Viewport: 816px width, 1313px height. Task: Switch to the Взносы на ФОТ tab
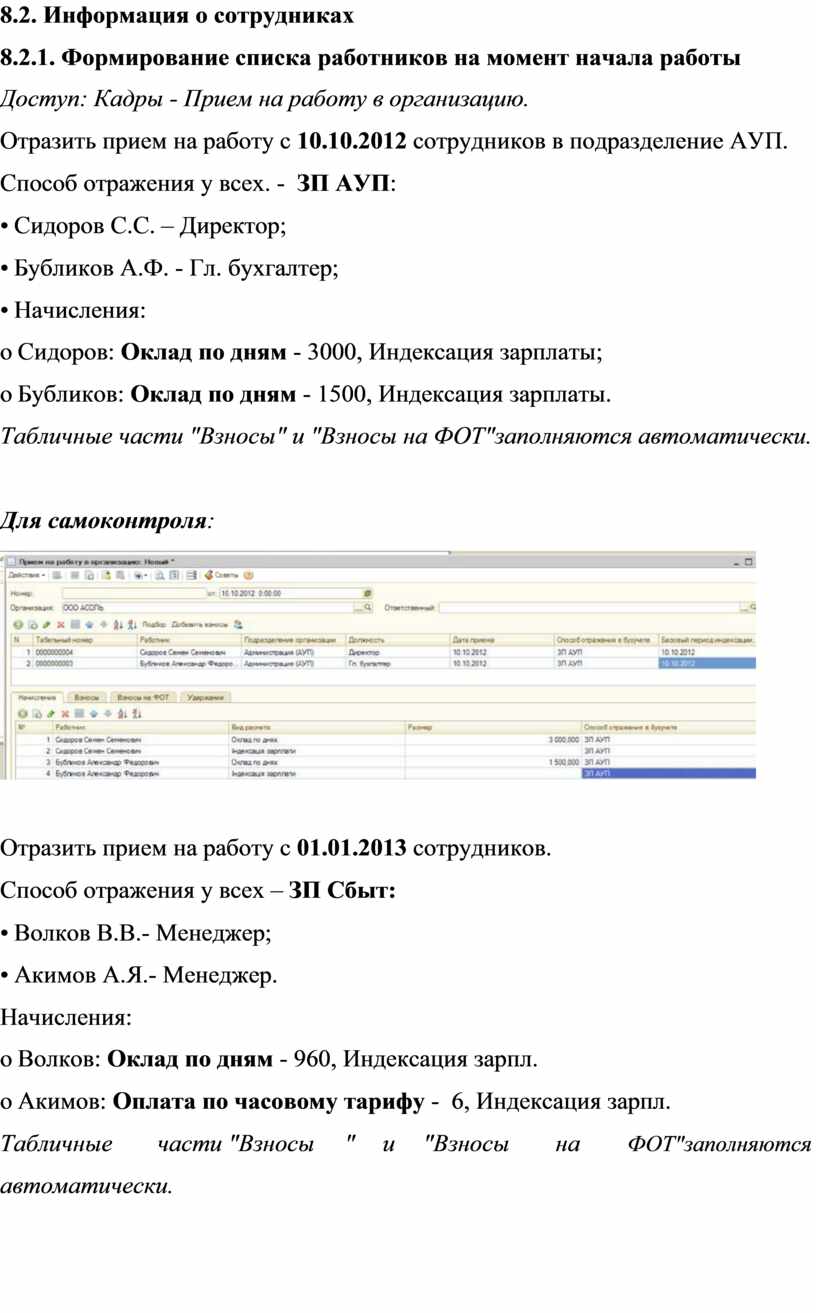click(144, 697)
